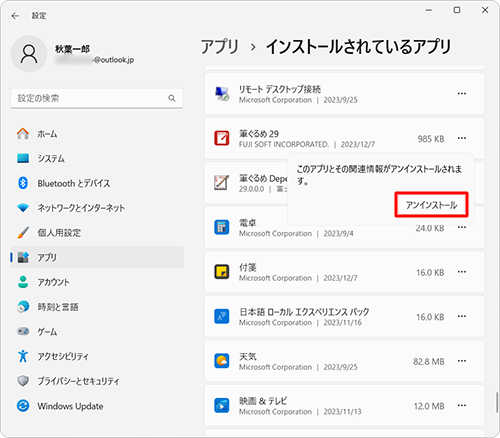Viewport: 500px width, 438px height.
Task: Open more options for 日本語 ローカル エクスペリエンス パック
Action: coord(462,316)
